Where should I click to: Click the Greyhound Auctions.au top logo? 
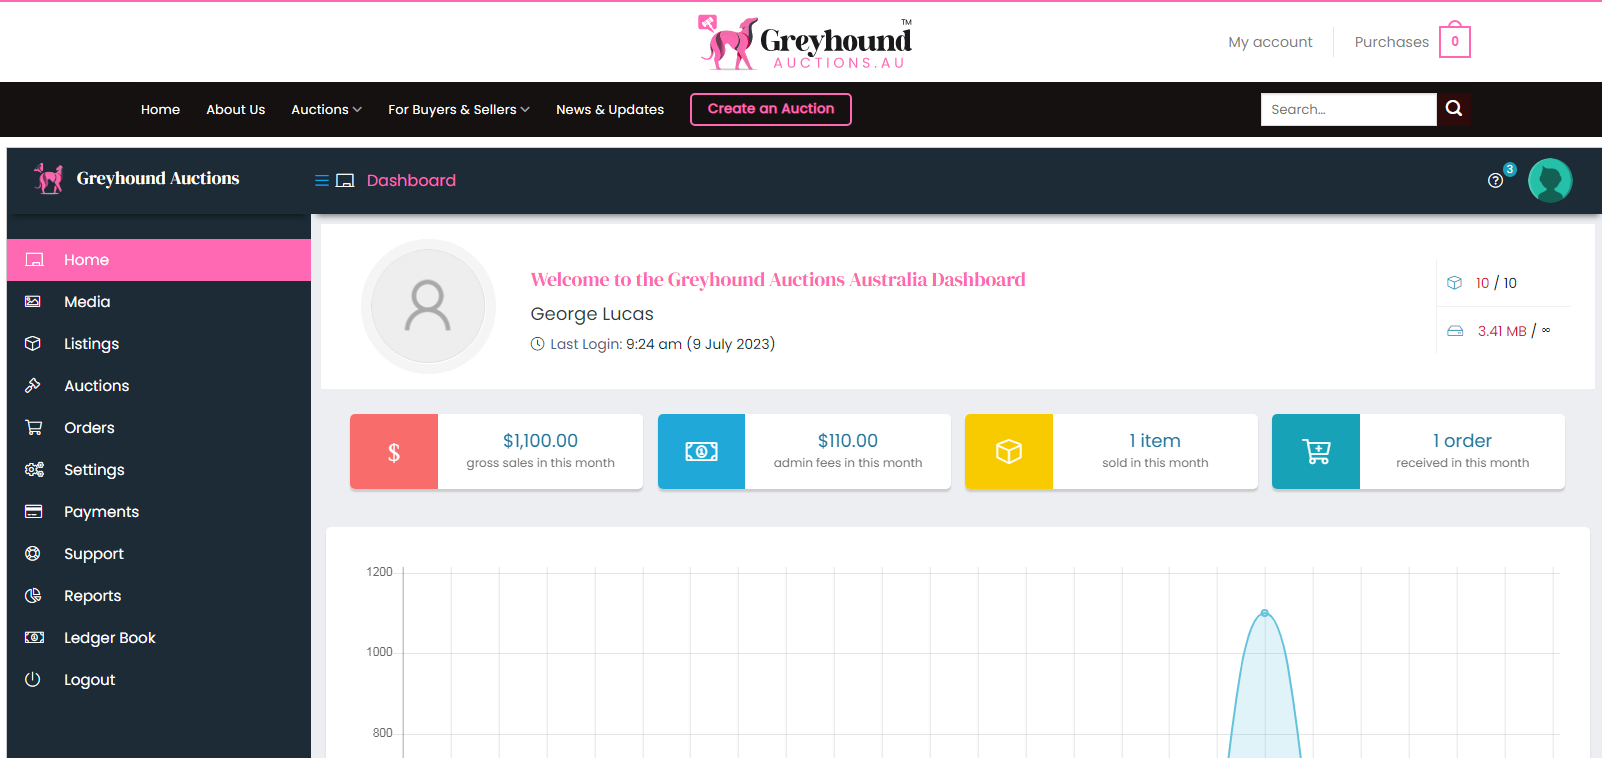[806, 43]
